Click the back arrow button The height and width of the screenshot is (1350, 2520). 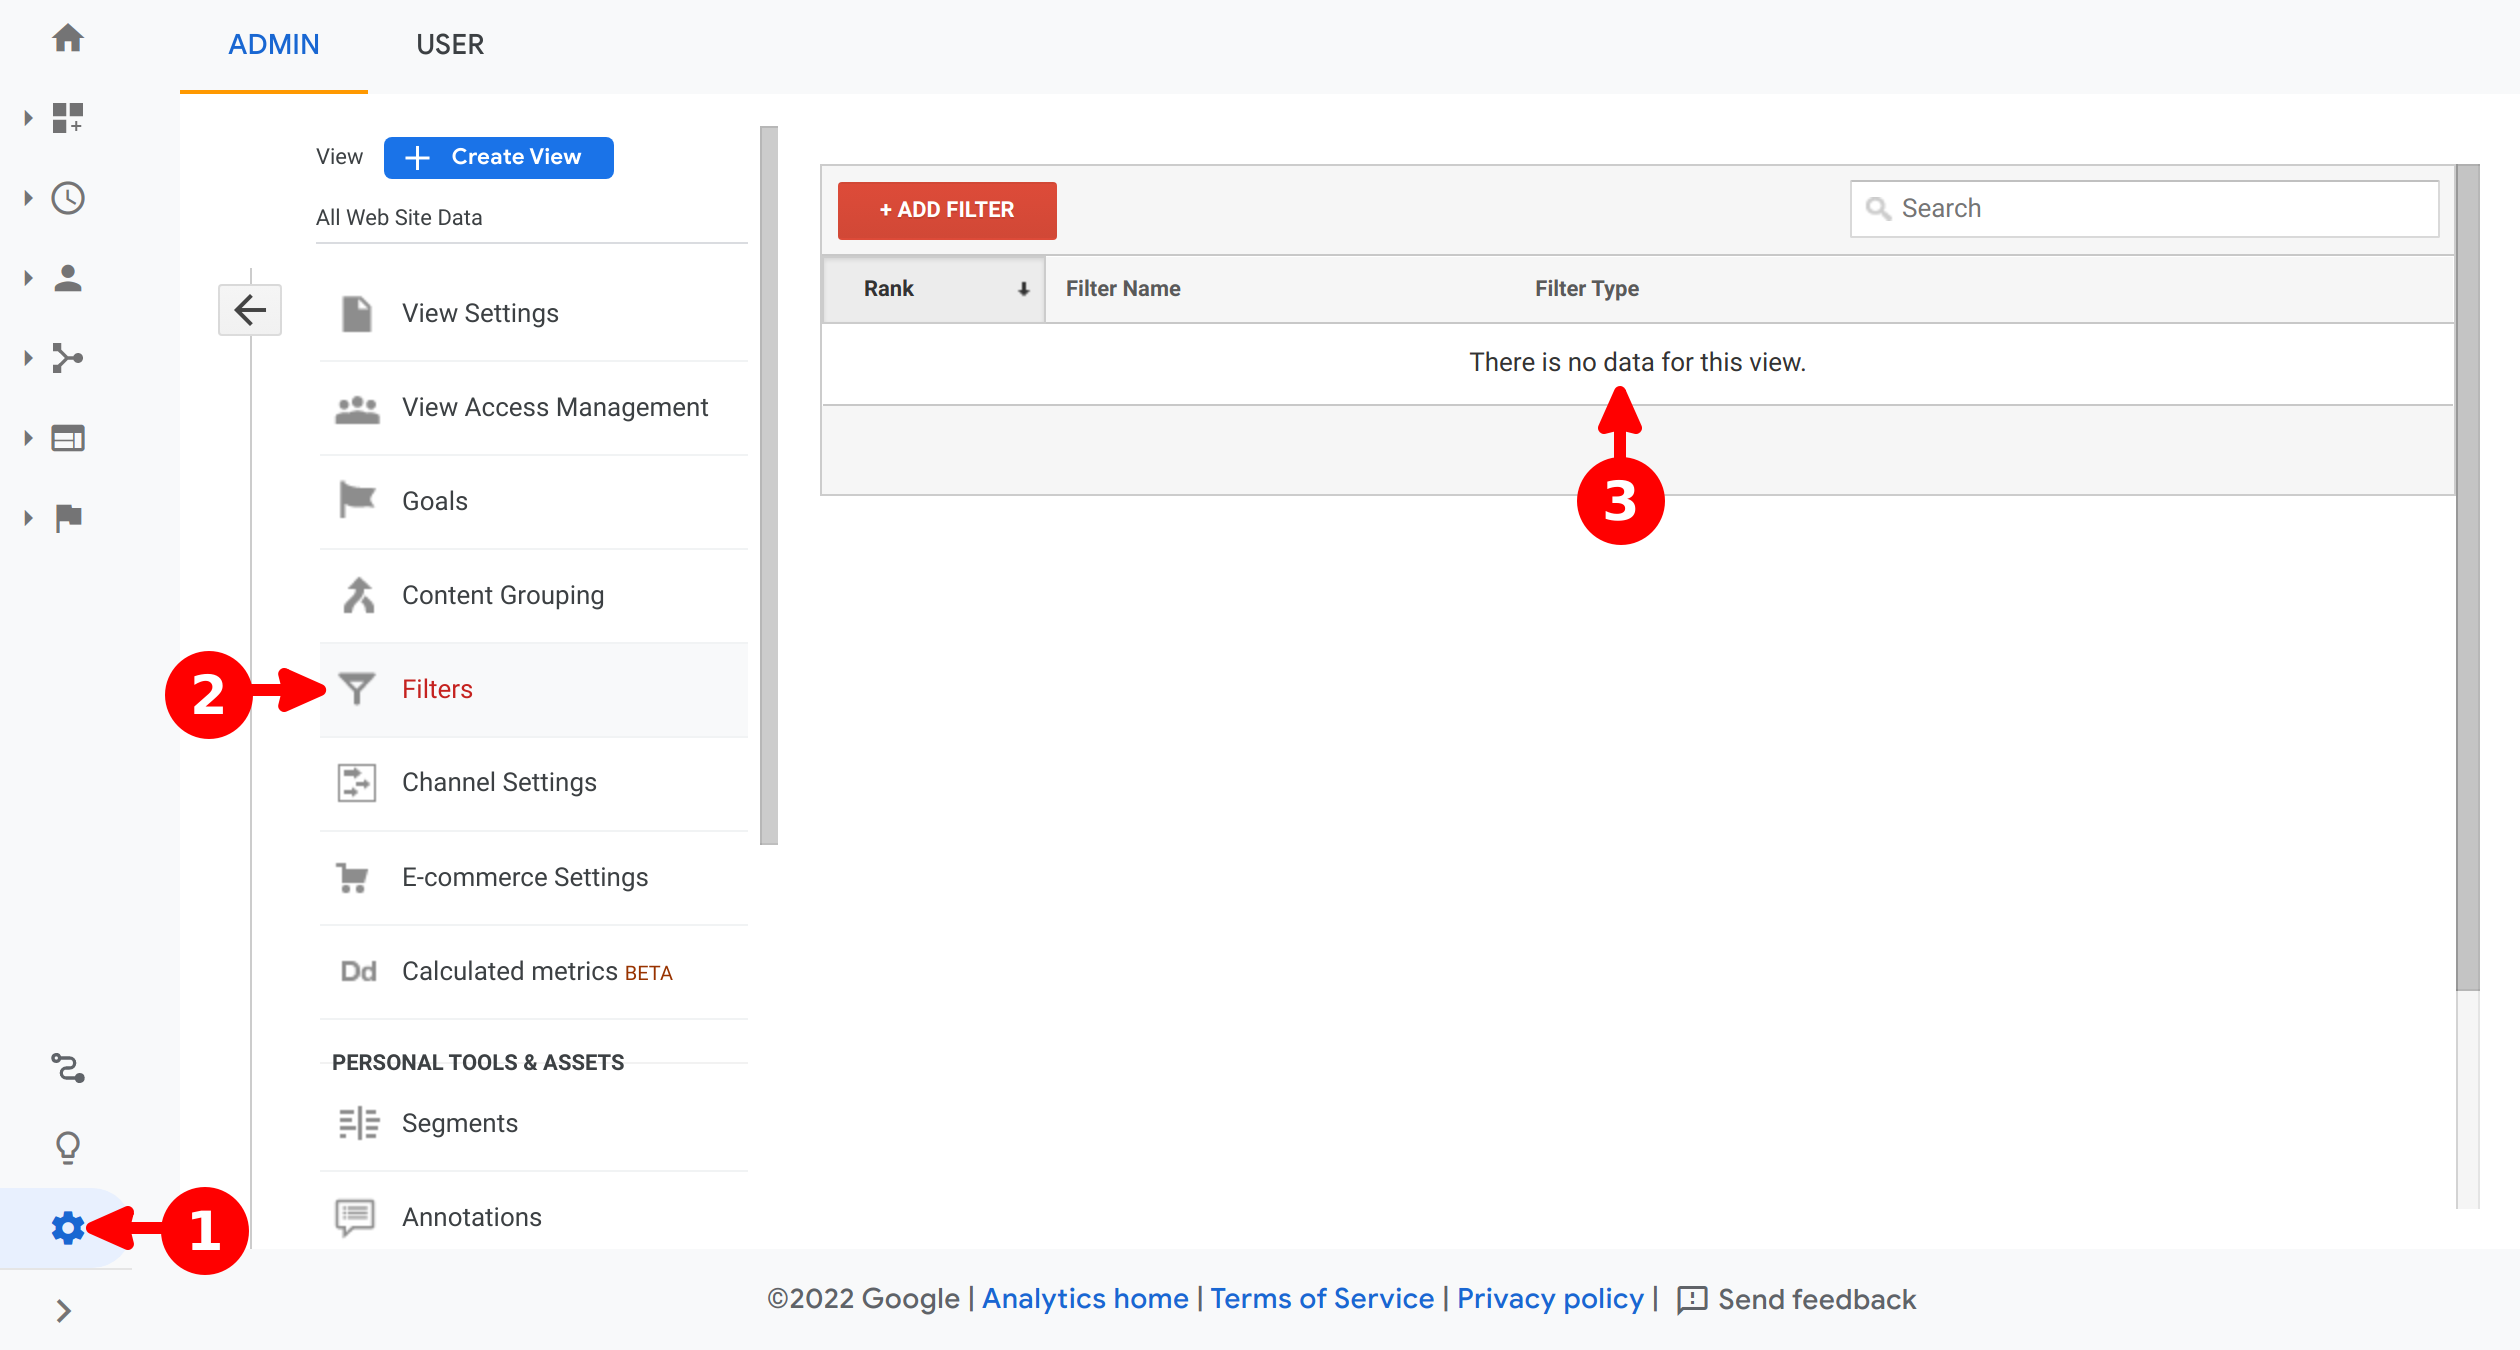[250, 310]
